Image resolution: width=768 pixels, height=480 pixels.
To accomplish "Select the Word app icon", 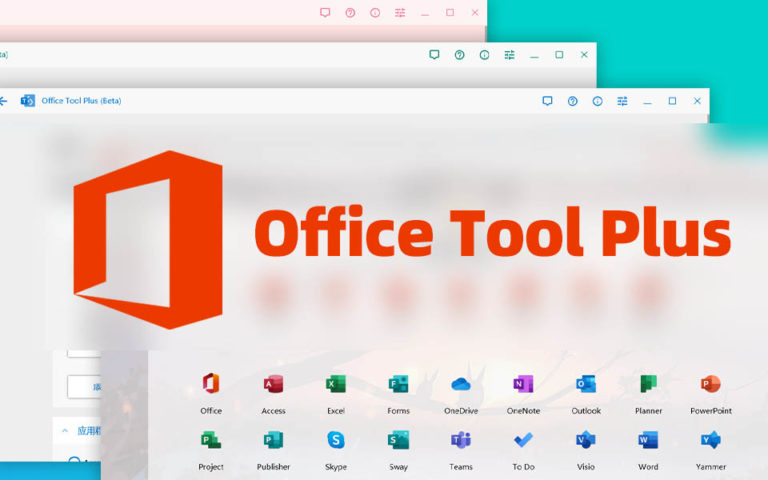I will (x=648, y=440).
